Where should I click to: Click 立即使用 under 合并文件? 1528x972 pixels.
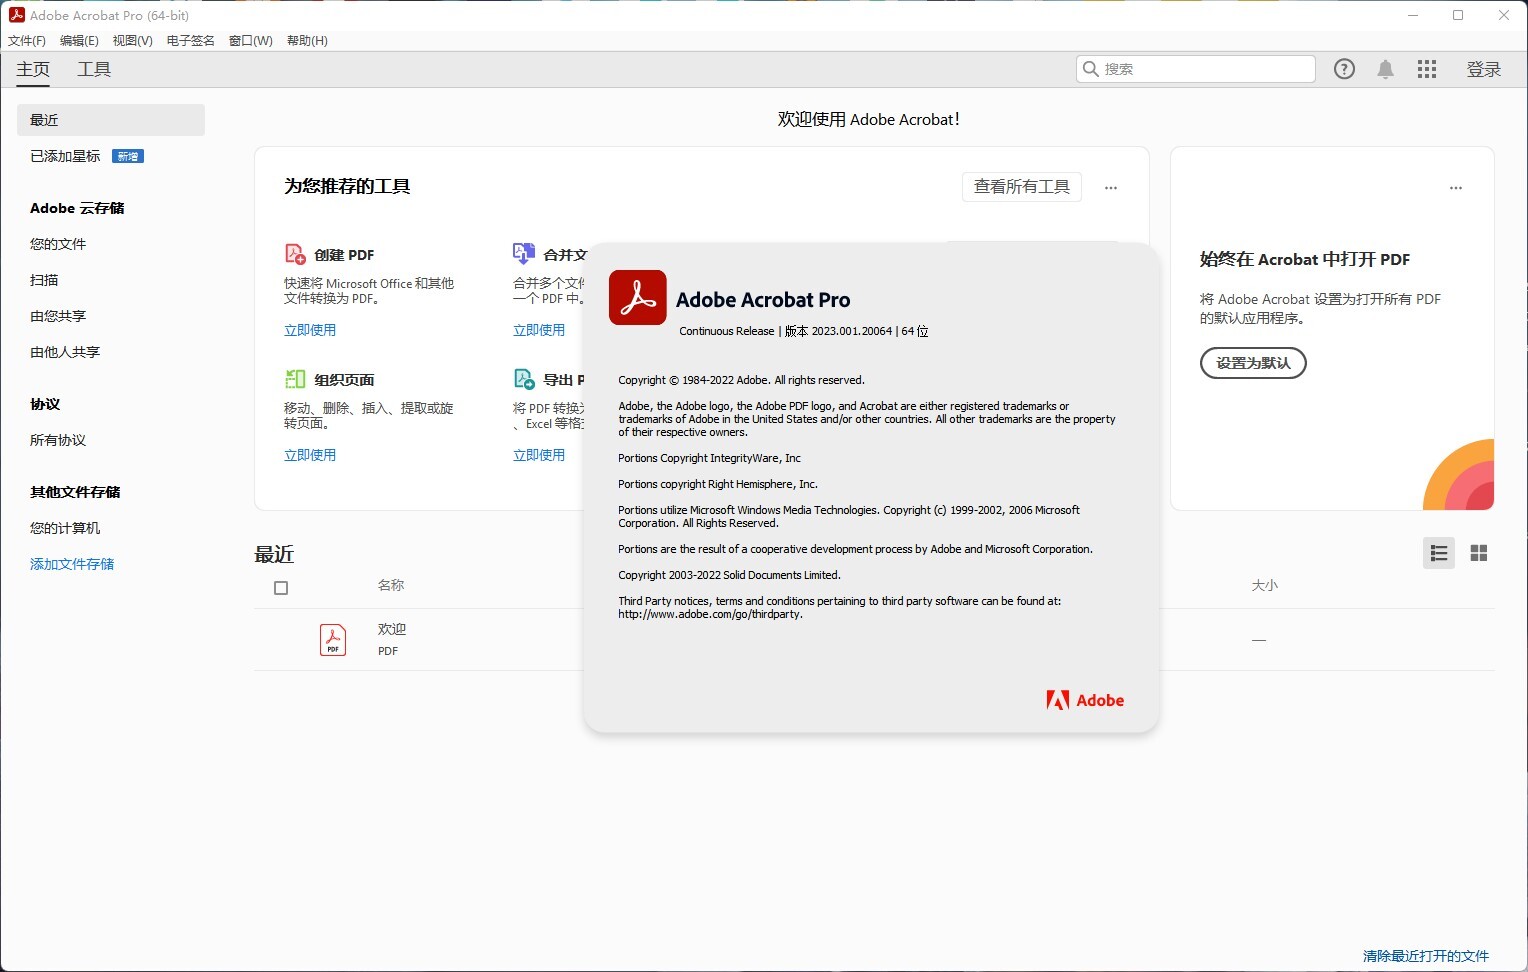click(x=539, y=330)
